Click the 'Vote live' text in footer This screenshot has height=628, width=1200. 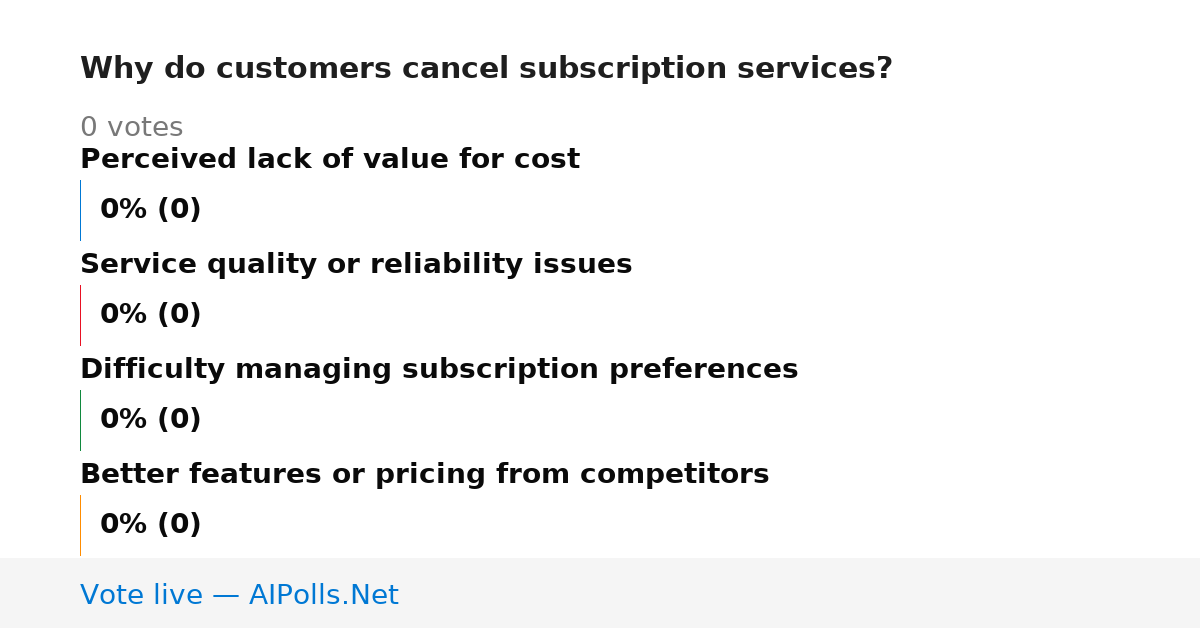click(141, 596)
